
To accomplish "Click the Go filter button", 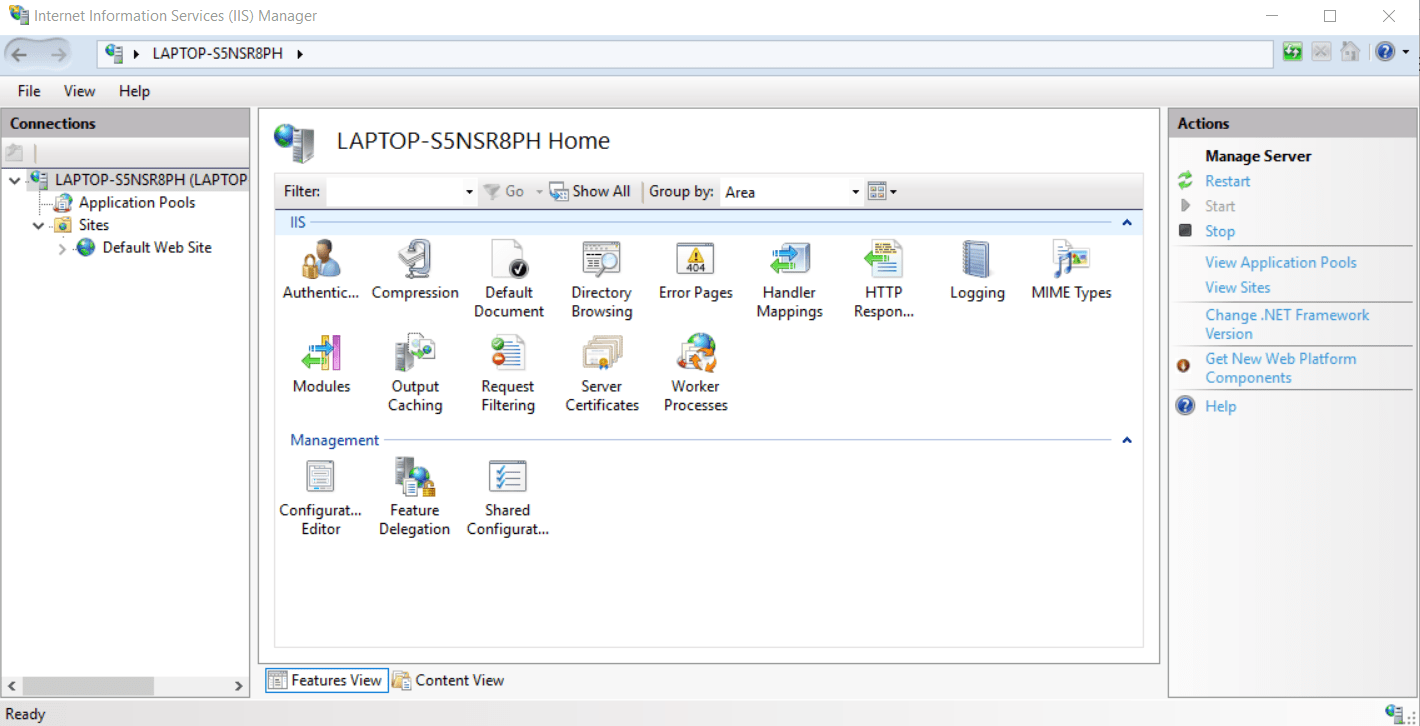I will [x=503, y=191].
